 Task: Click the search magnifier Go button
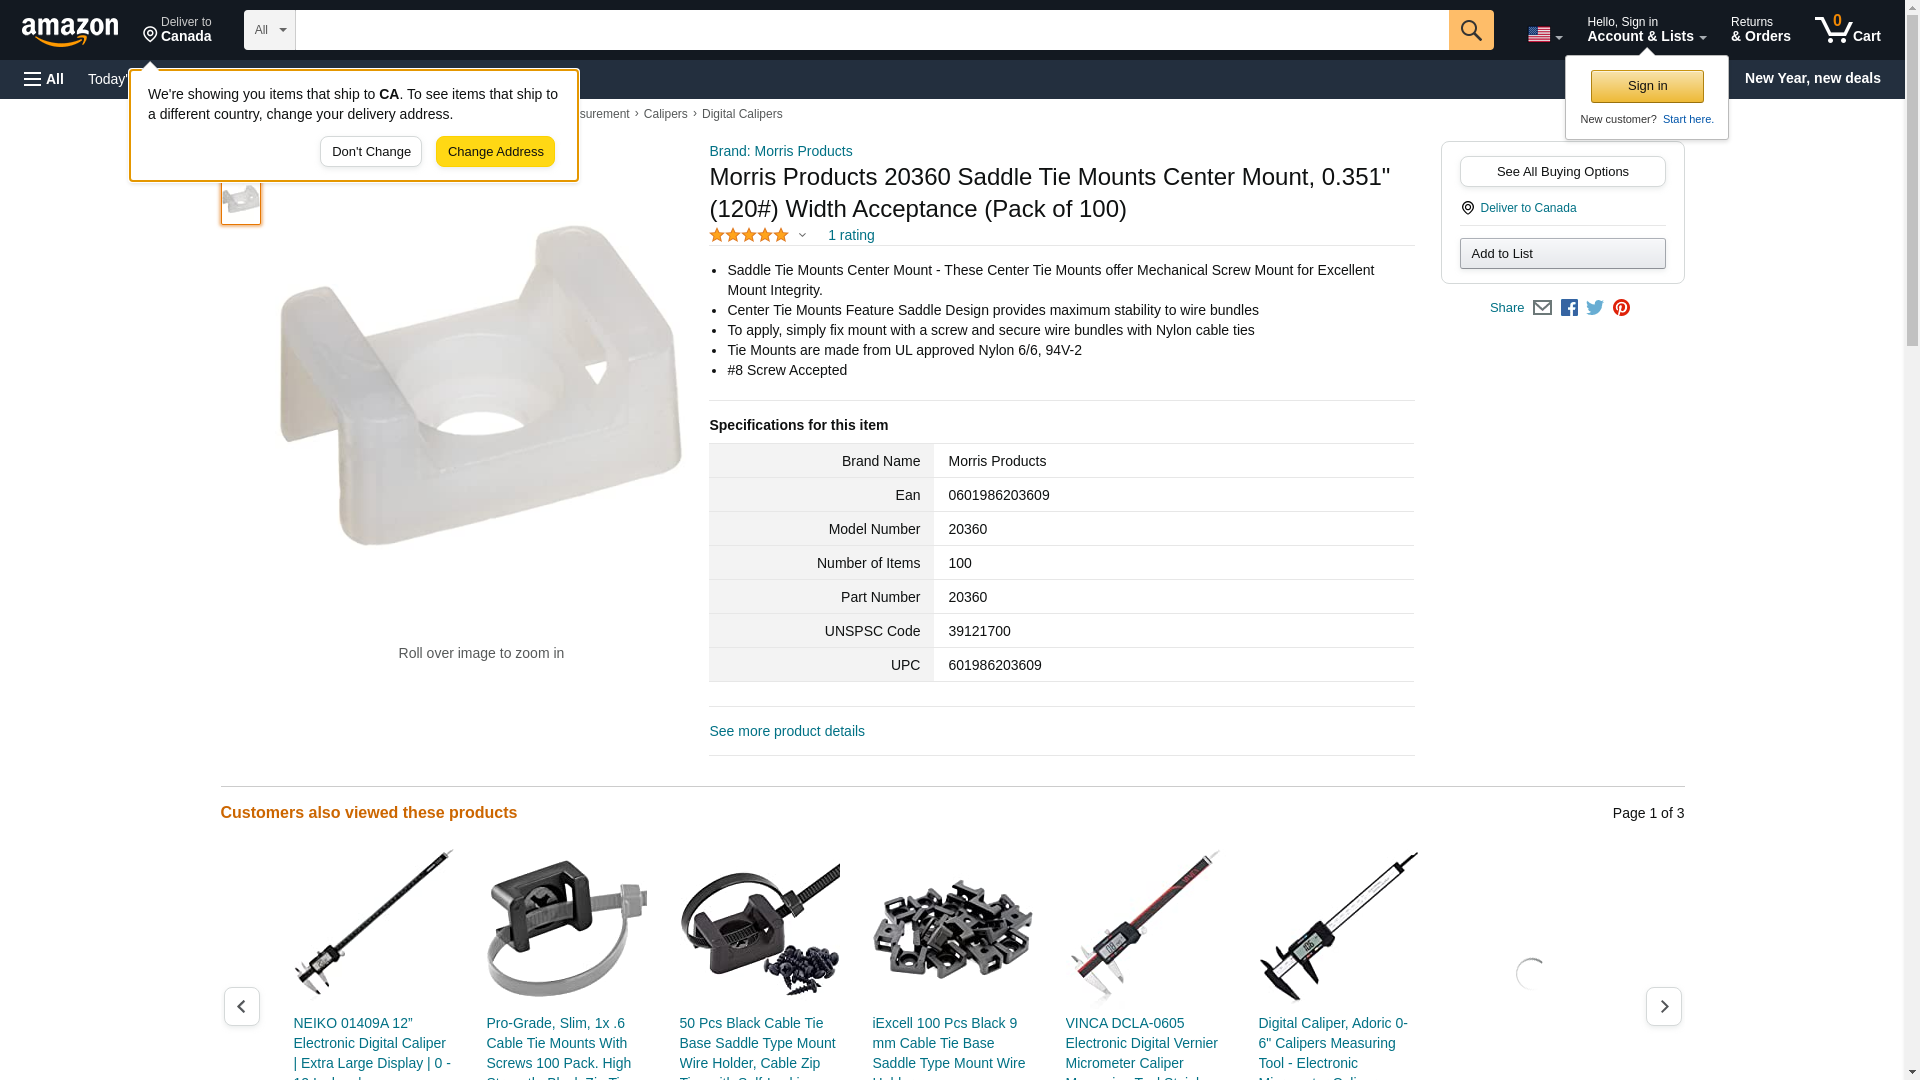[1470, 30]
